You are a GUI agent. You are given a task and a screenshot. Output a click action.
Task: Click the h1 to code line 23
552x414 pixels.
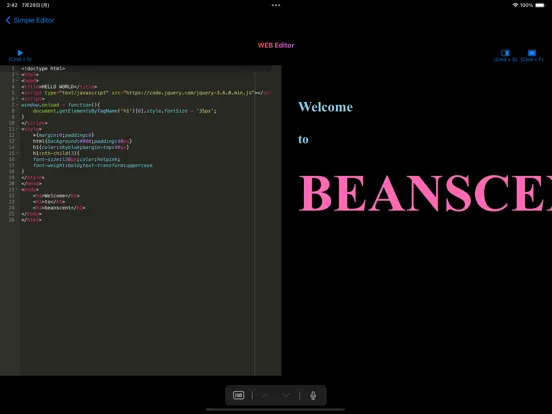[49, 202]
